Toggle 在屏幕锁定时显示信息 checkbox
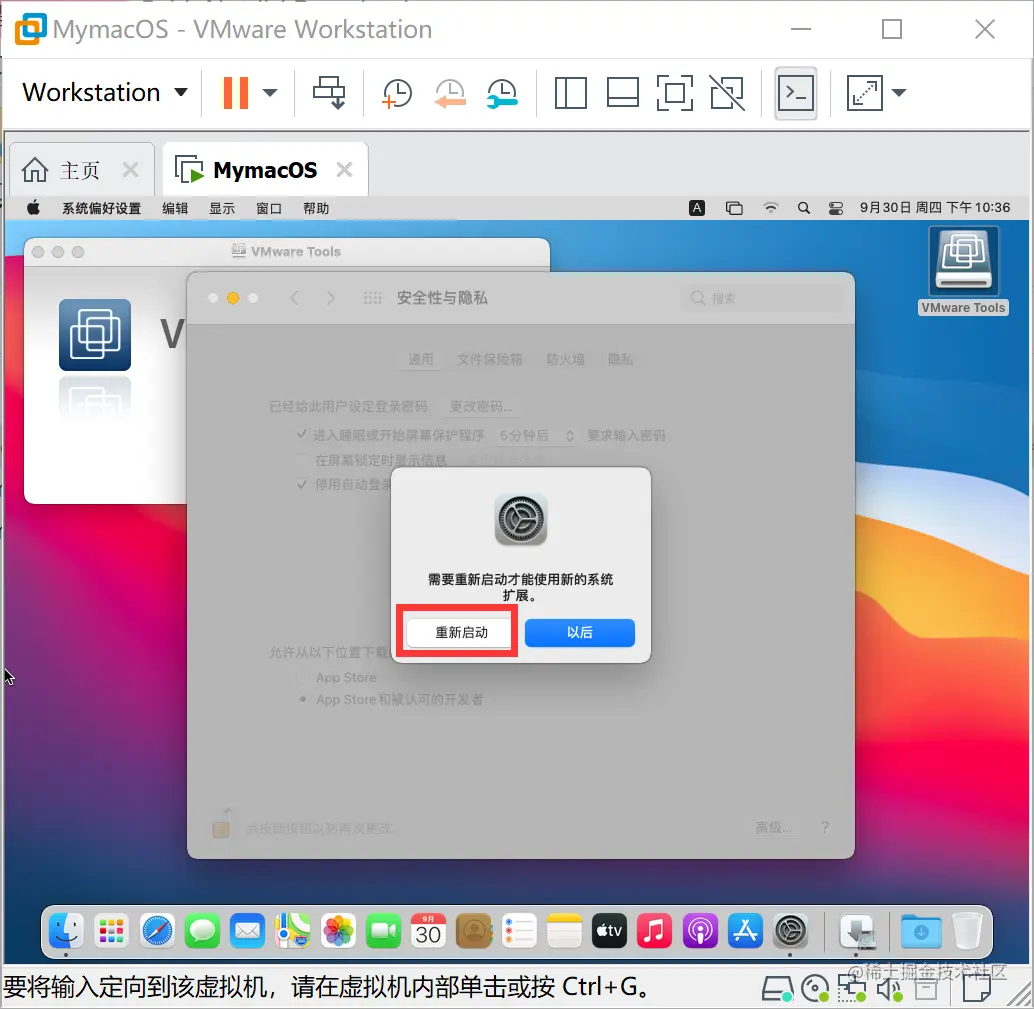Viewport: 1034px width, 1009px height. [x=302, y=460]
